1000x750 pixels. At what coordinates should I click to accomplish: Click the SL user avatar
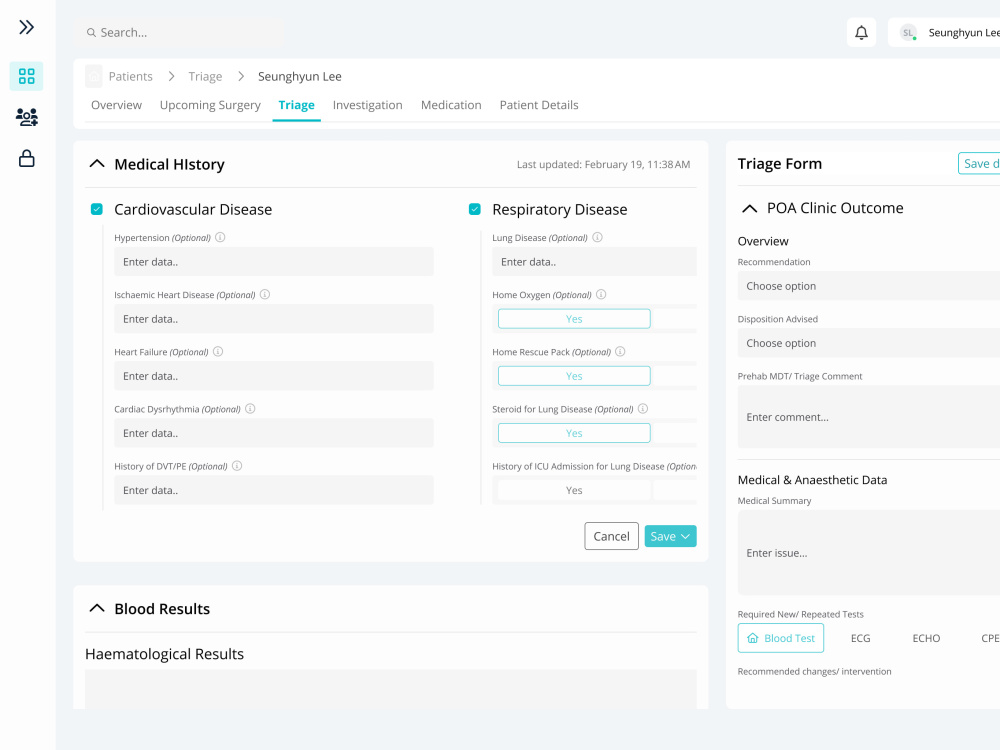908,33
